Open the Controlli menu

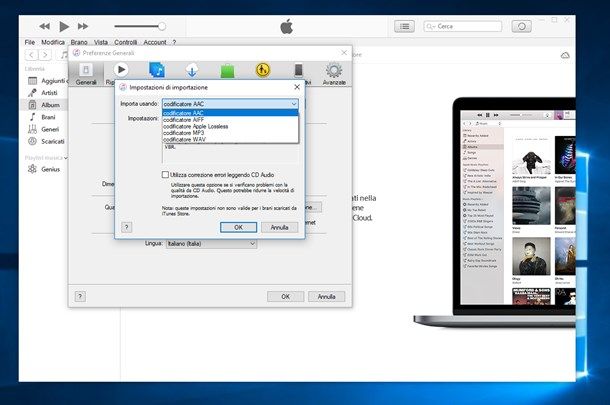pos(125,42)
